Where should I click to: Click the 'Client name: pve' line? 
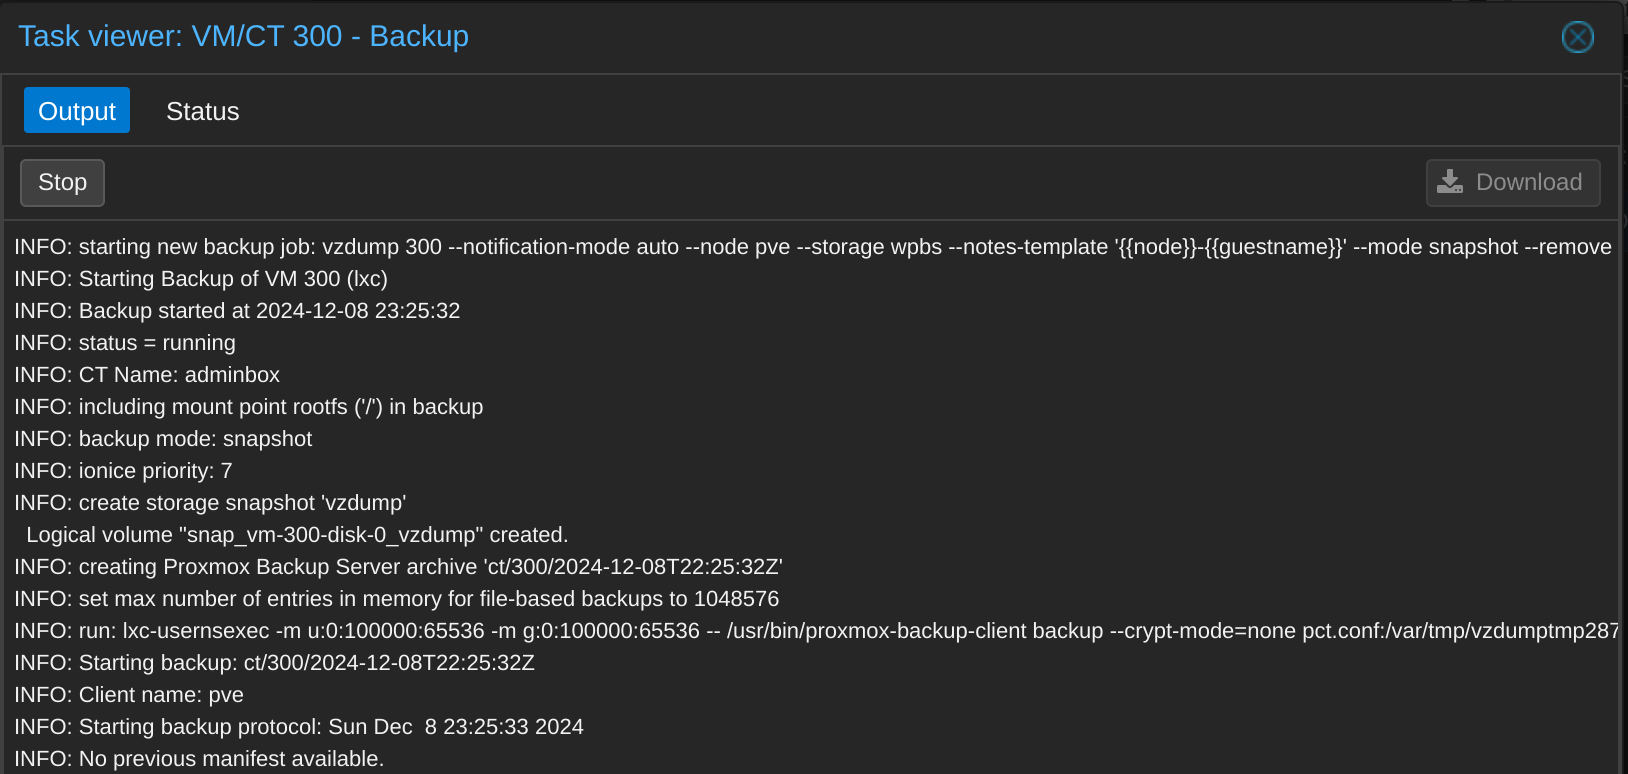tap(129, 695)
